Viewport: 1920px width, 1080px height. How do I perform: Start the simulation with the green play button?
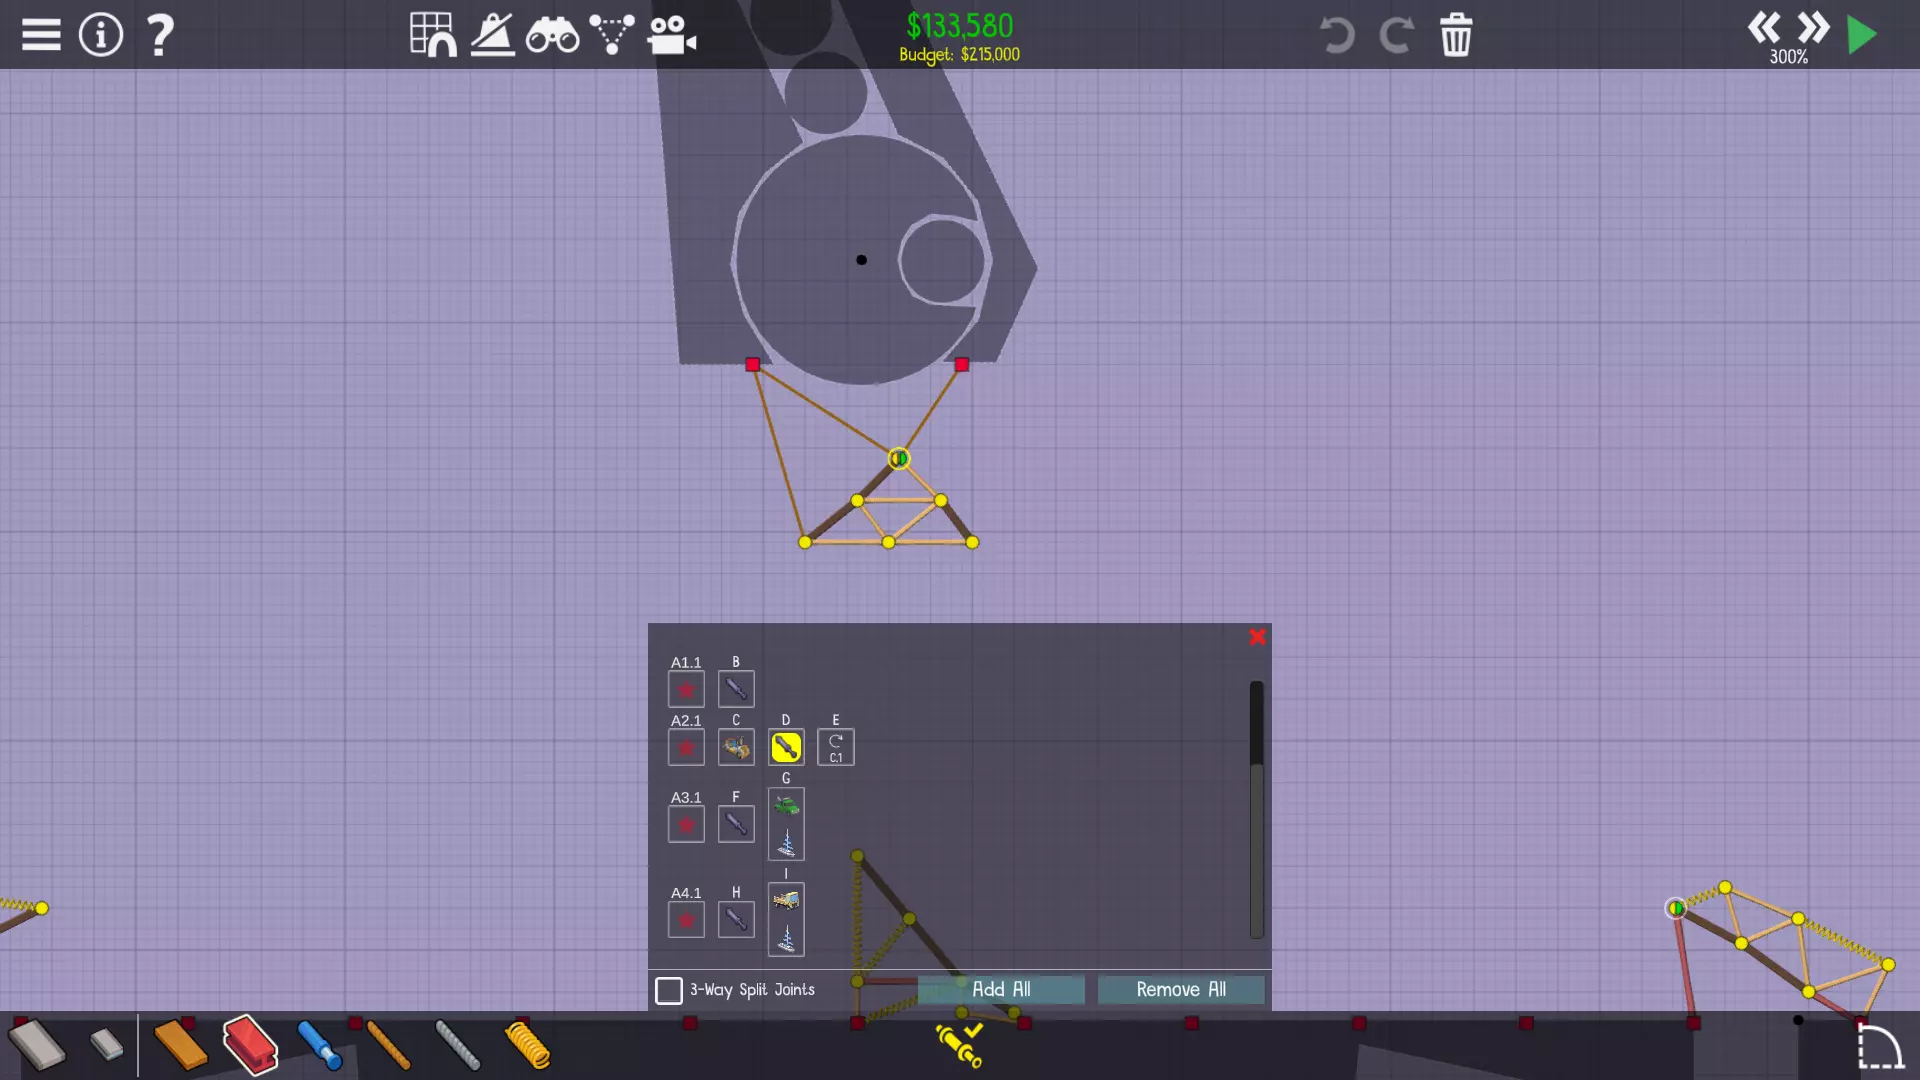[1861, 35]
